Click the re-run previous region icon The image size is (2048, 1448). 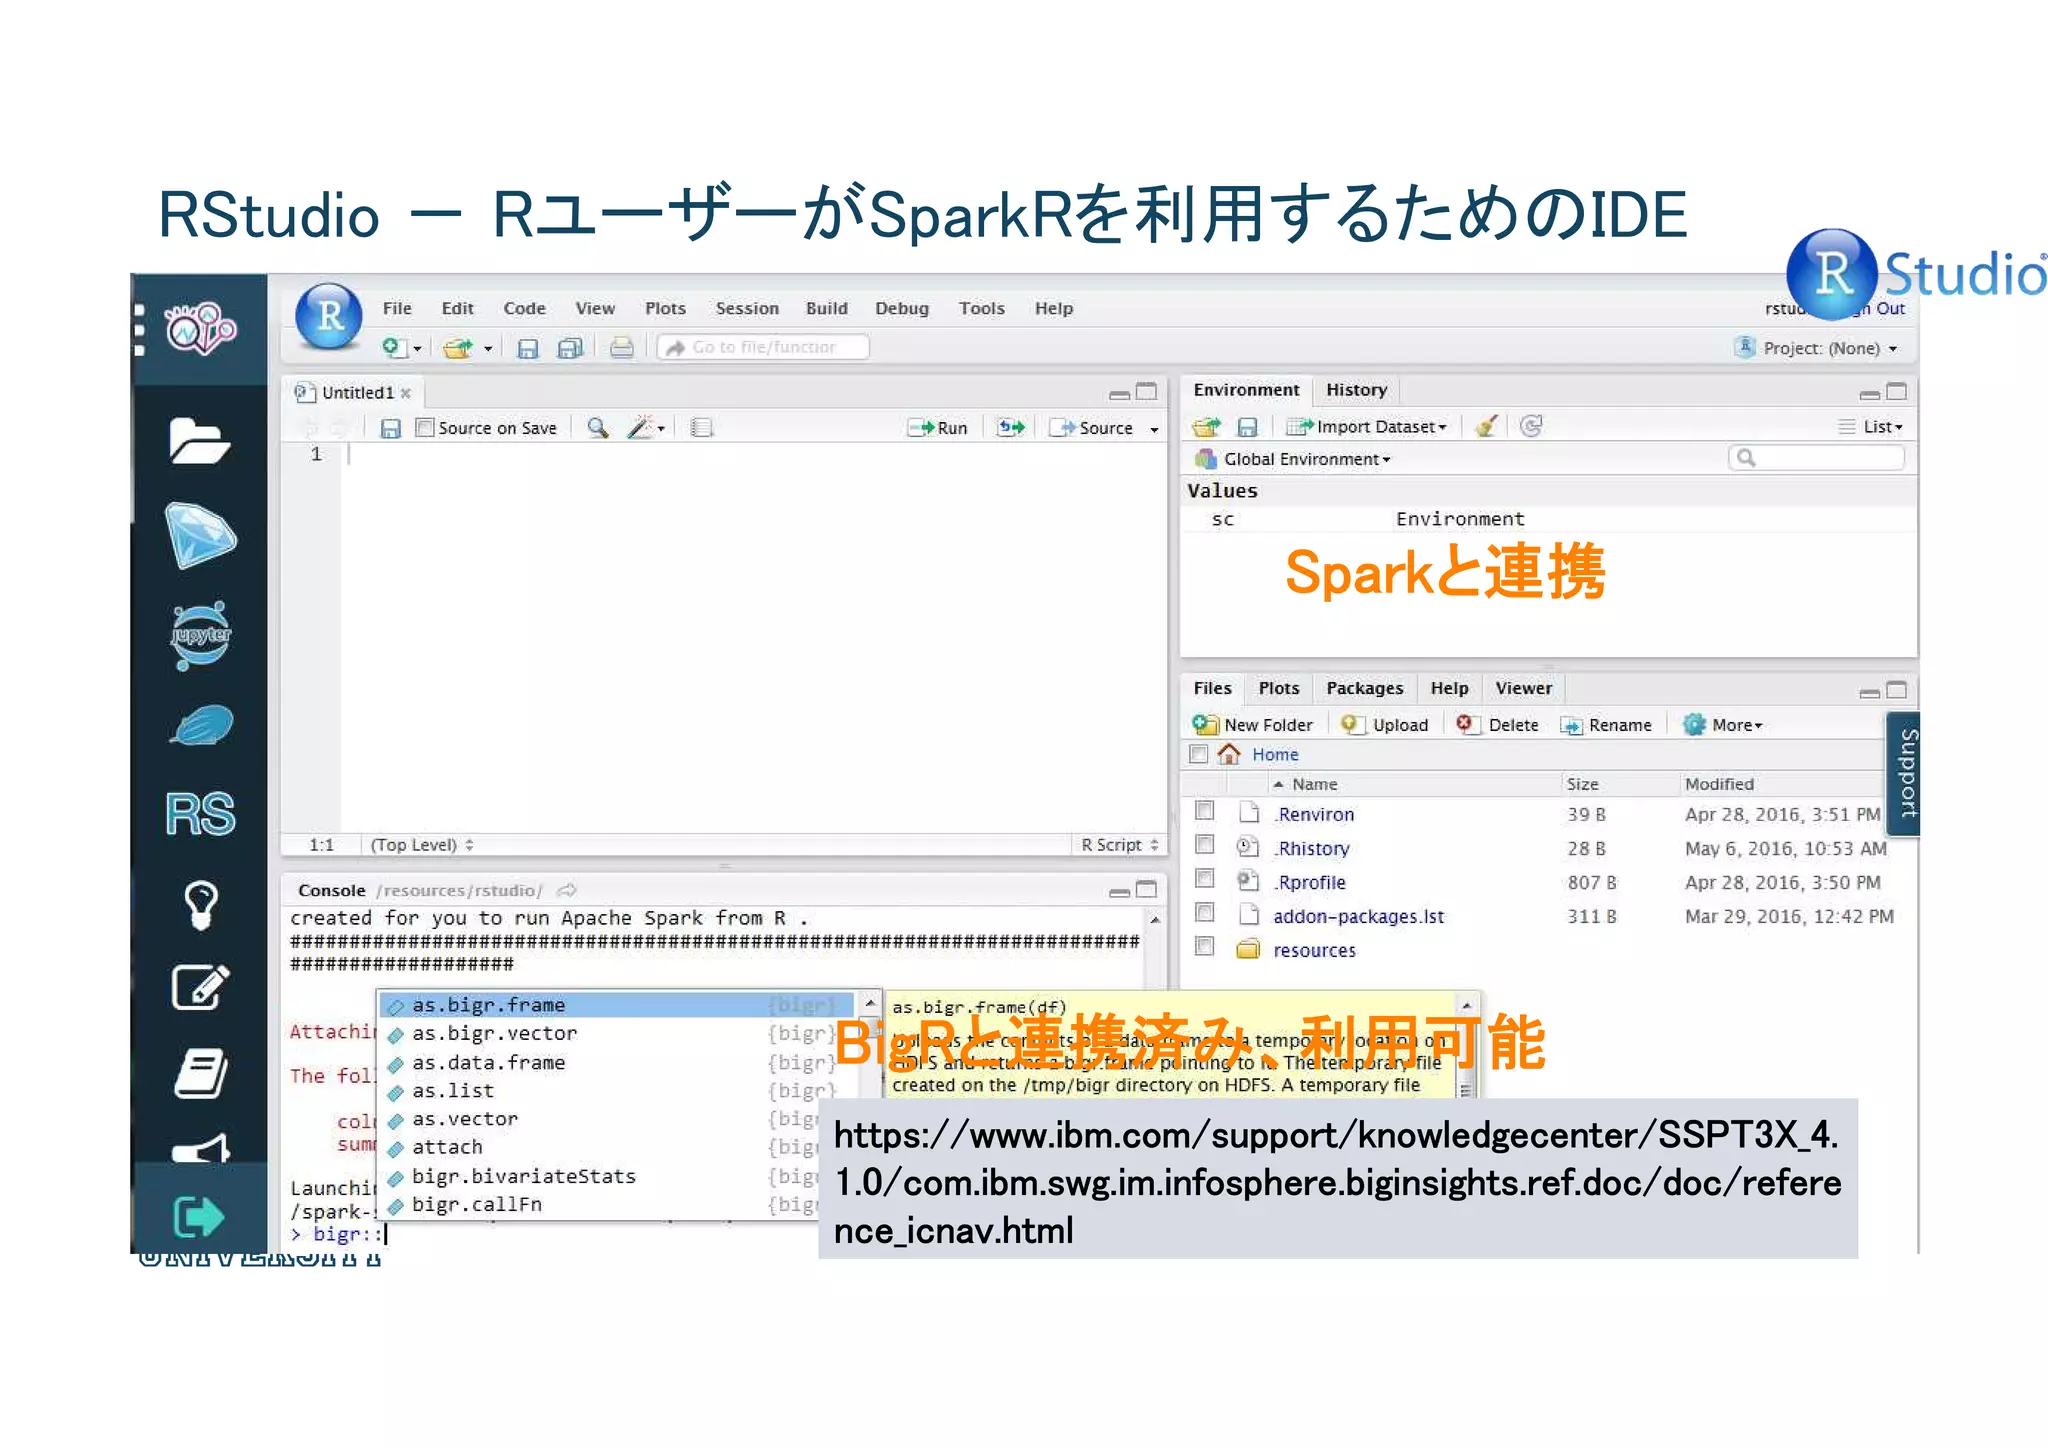pyautogui.click(x=1011, y=428)
